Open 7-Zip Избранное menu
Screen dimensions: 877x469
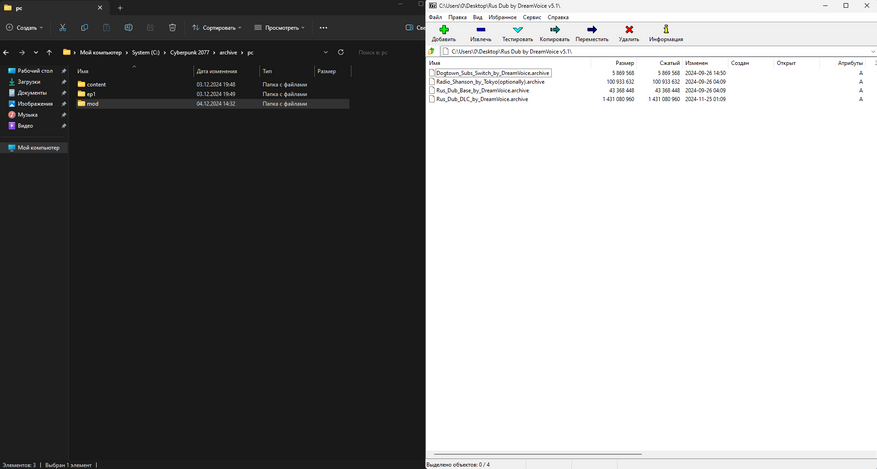[502, 17]
